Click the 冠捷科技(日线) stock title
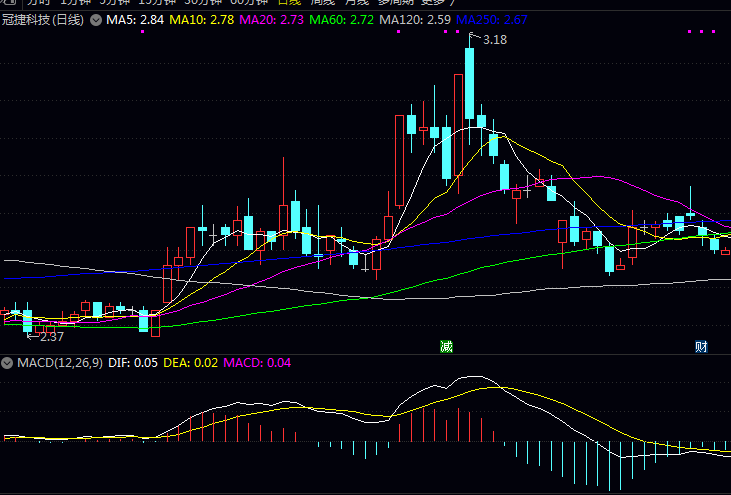 tap(44, 20)
